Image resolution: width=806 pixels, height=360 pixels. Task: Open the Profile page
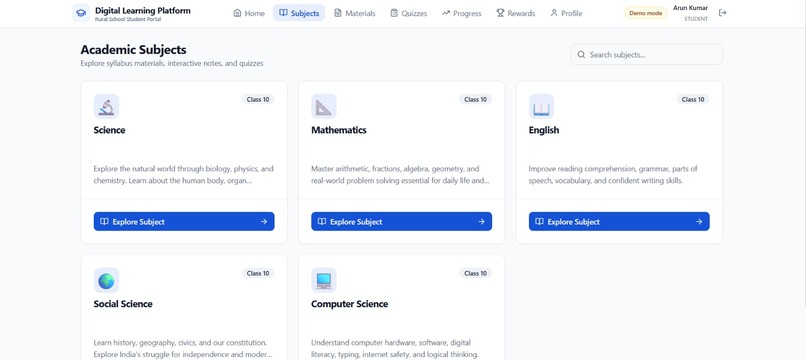(566, 13)
